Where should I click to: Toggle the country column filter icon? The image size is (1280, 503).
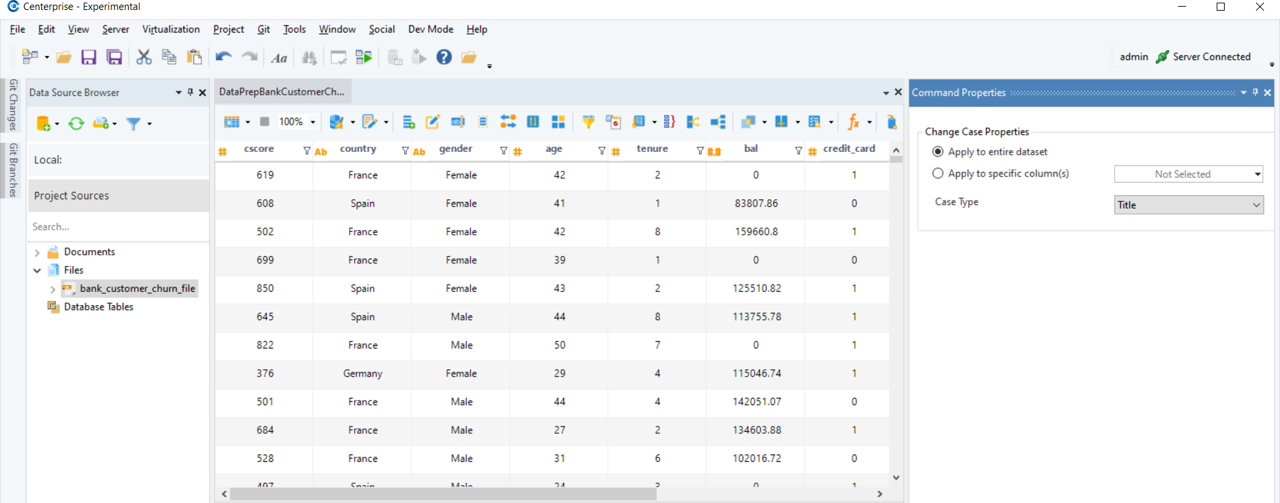click(x=405, y=151)
